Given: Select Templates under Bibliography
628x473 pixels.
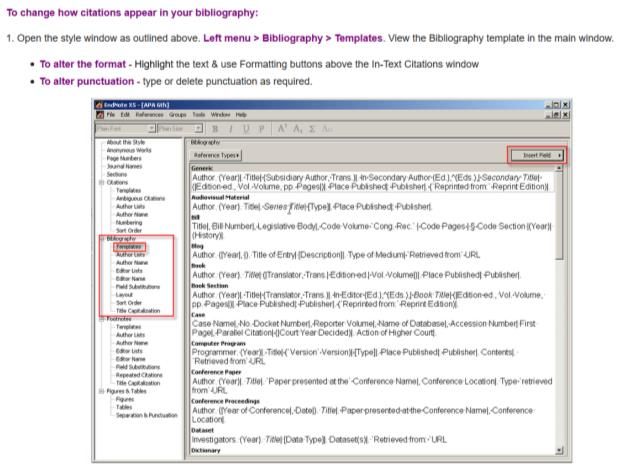Looking at the screenshot, I should pos(129,247).
